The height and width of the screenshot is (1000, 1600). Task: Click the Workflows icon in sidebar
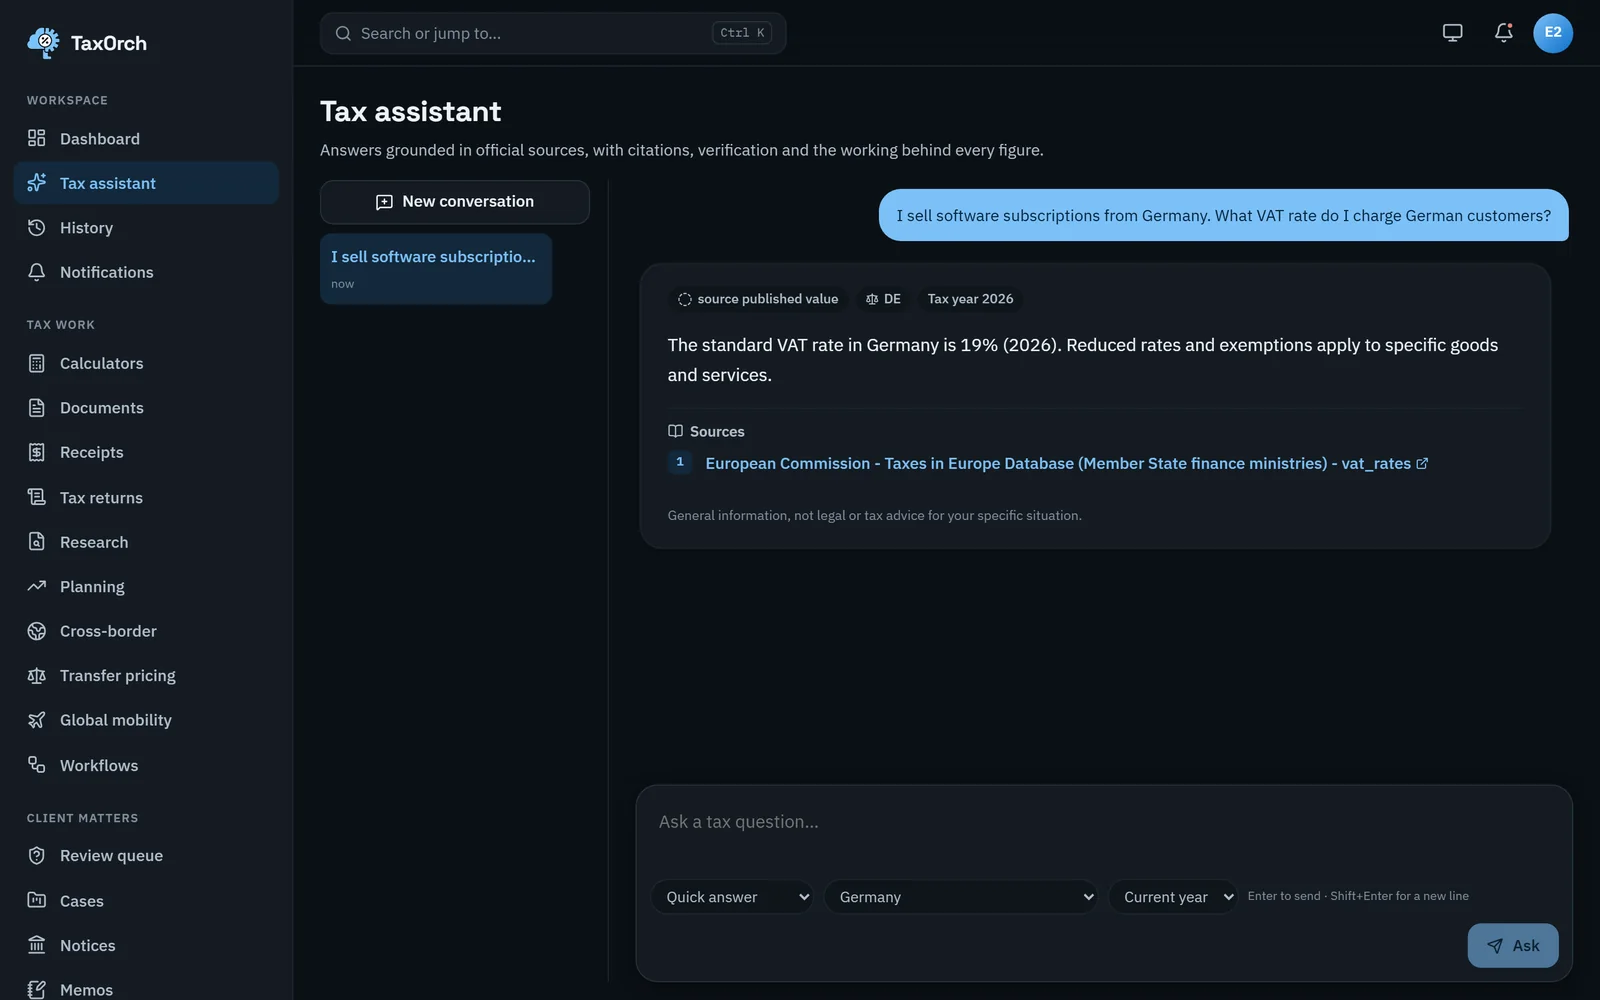coord(37,765)
